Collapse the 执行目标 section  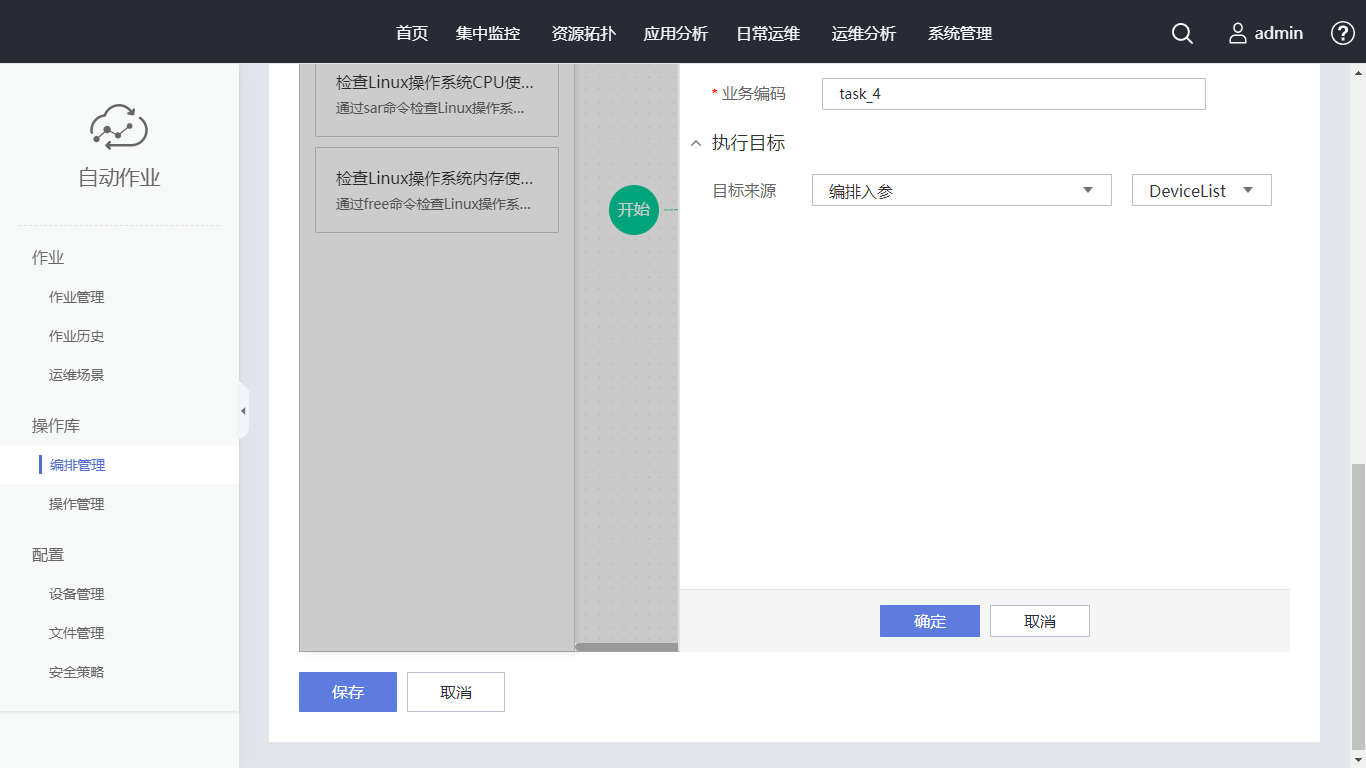[697, 143]
